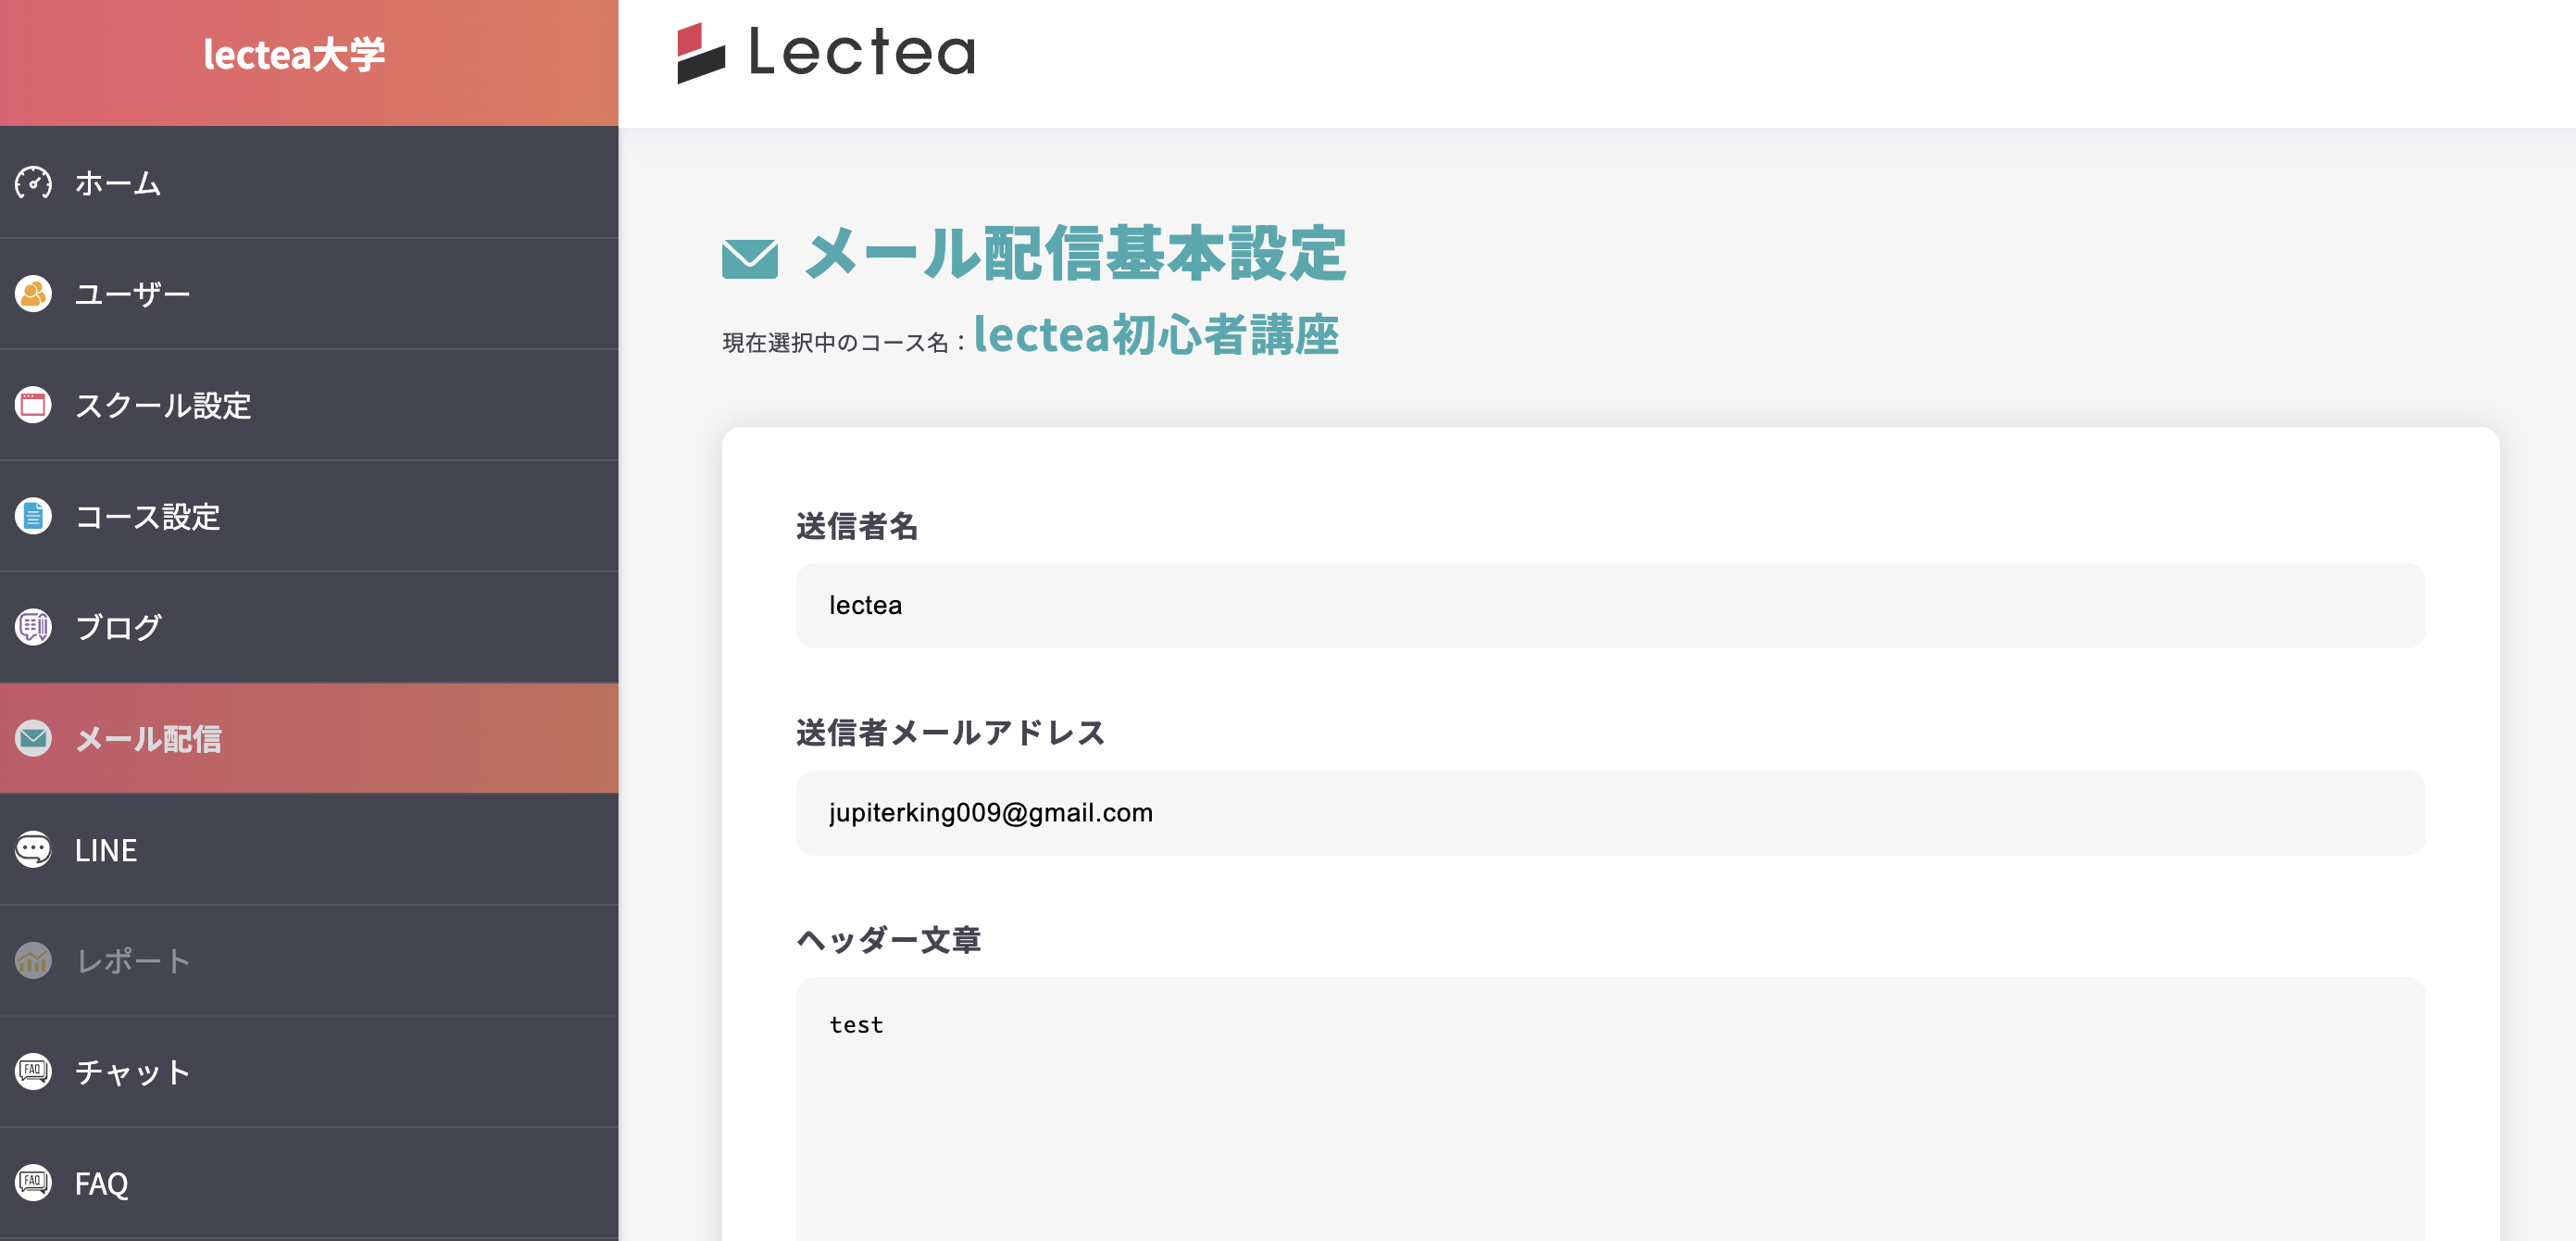Select the ユーザー users icon
The height and width of the screenshot is (1241, 2576).
pos(33,293)
